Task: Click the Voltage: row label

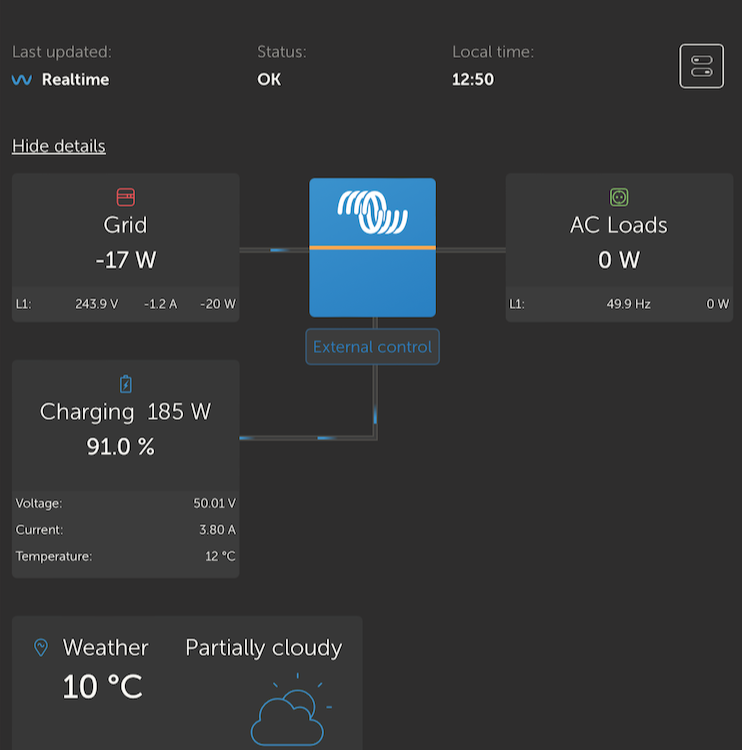Action: [39, 503]
